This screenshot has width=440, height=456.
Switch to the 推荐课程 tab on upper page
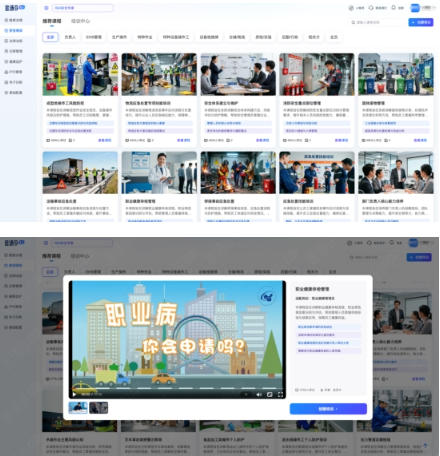tap(52, 21)
